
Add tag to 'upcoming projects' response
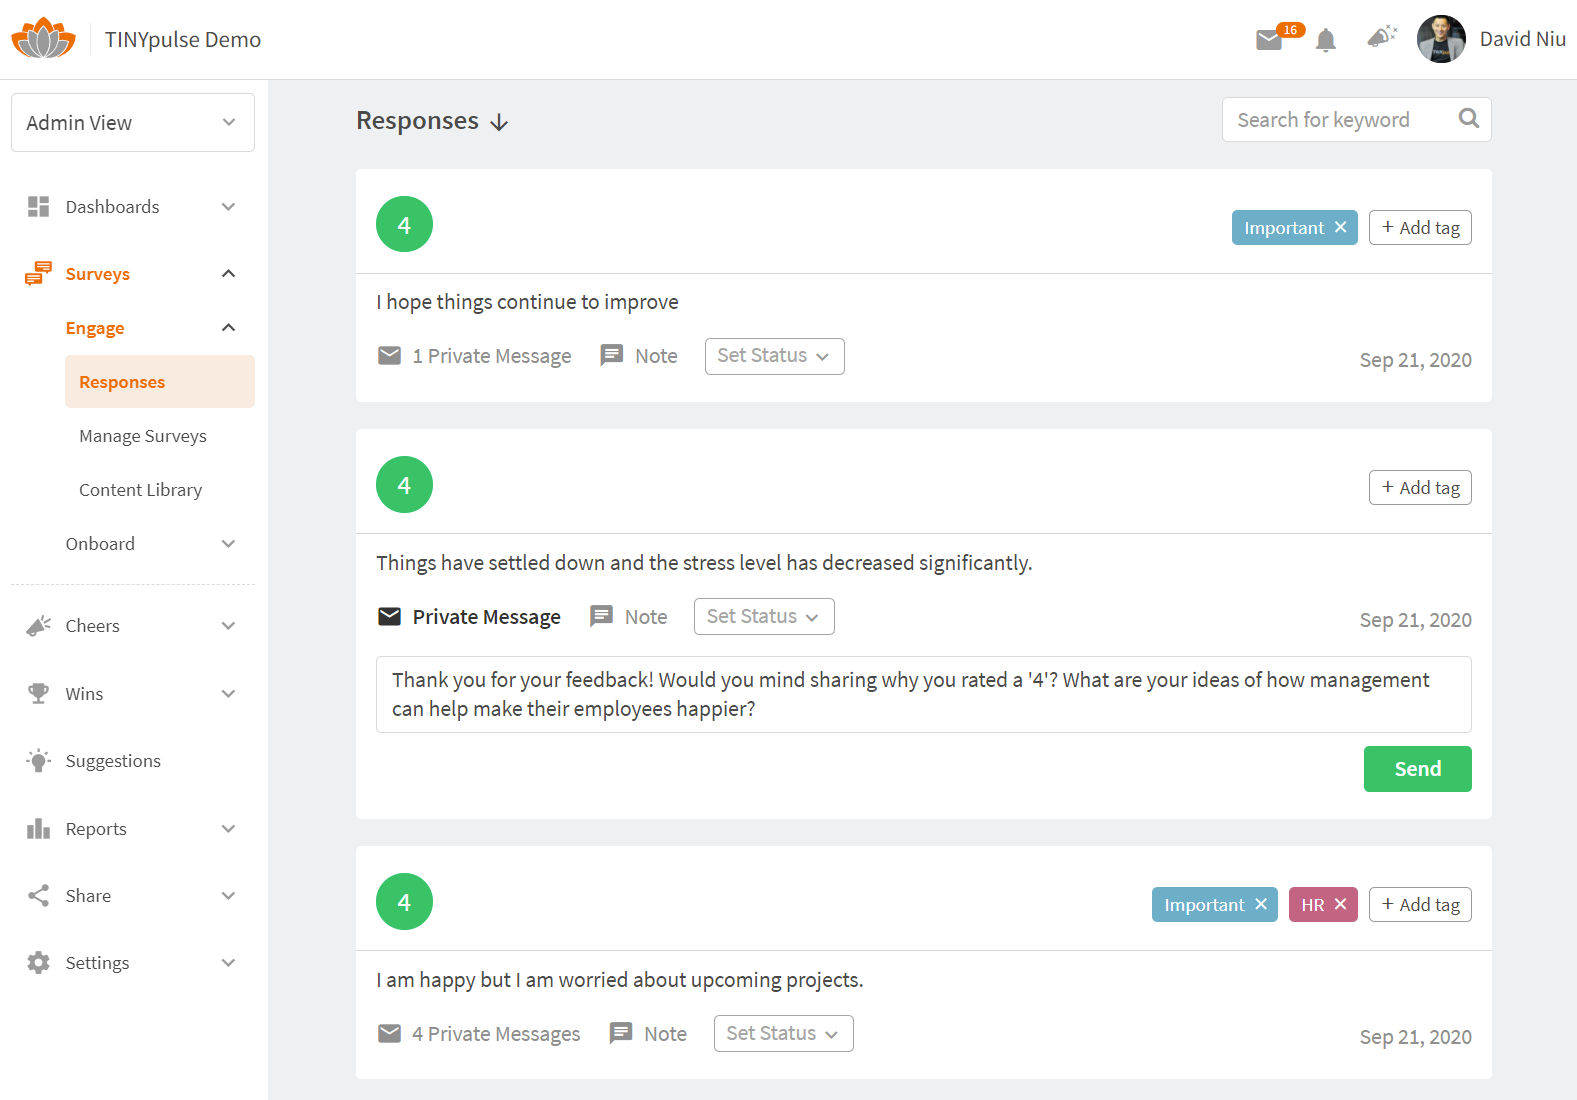1420,904
